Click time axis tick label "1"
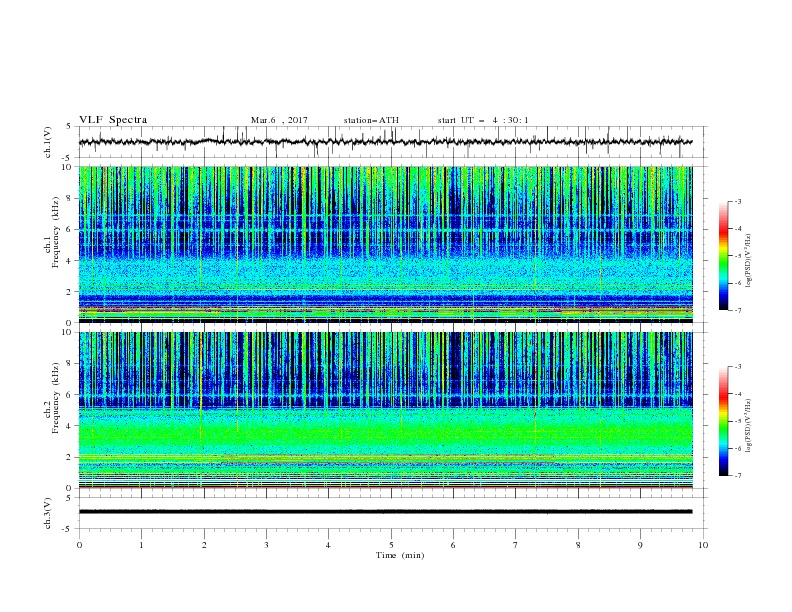792x612 pixels. pyautogui.click(x=141, y=545)
